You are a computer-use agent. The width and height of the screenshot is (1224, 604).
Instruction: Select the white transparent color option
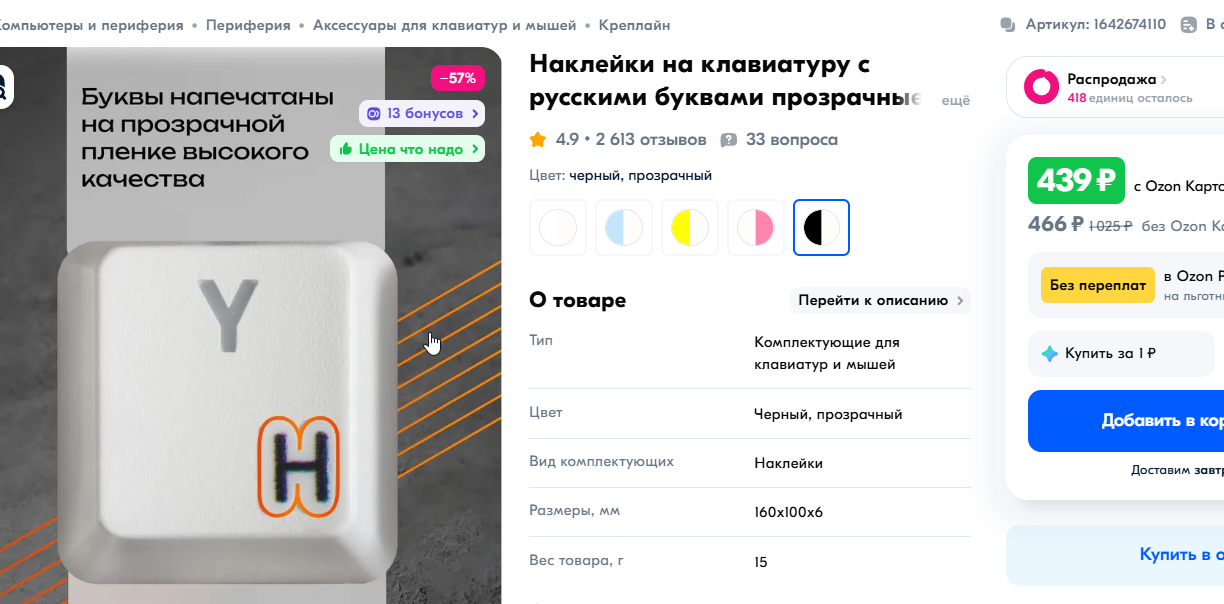558,228
